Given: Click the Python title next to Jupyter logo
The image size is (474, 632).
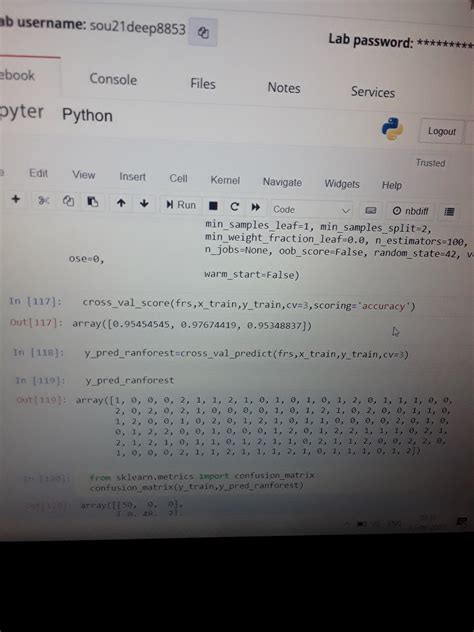Looking at the screenshot, I should coord(87,115).
